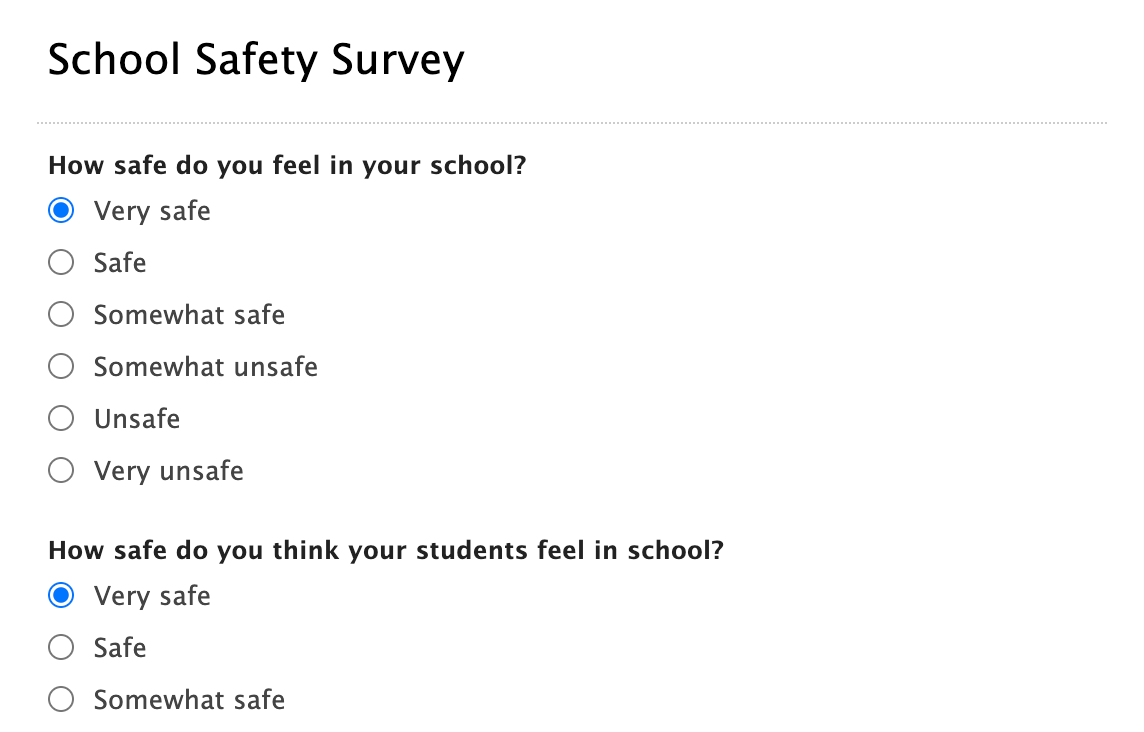Click the 'Unsafe' label text
The height and width of the screenshot is (732, 1144).
137,418
